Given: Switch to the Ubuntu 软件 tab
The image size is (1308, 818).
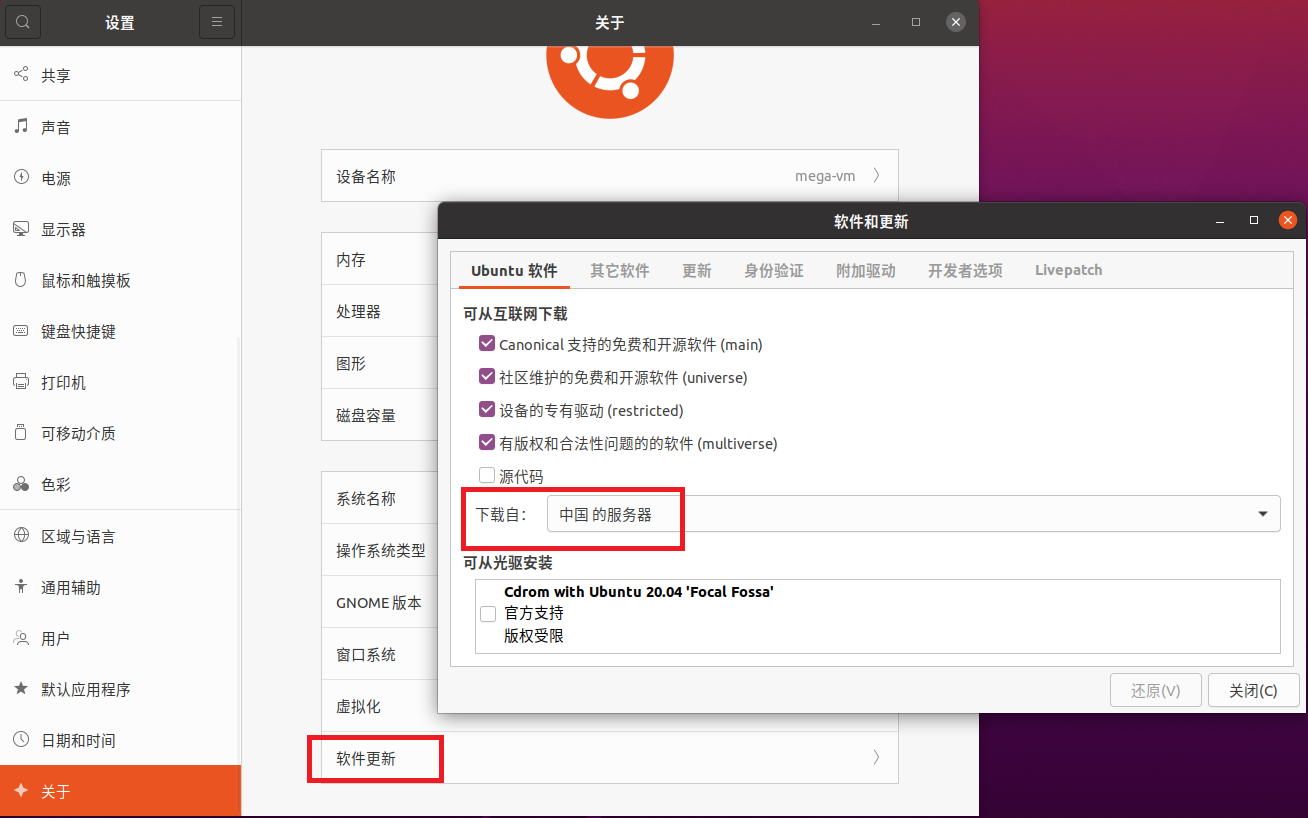Looking at the screenshot, I should (x=514, y=271).
